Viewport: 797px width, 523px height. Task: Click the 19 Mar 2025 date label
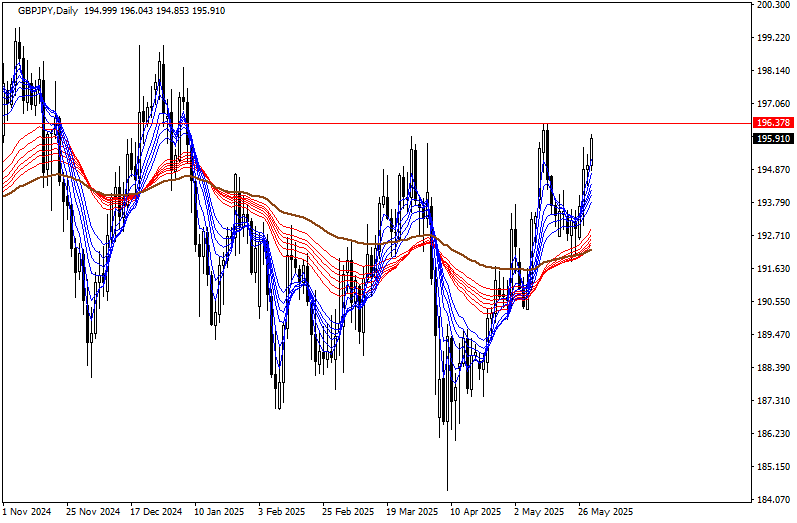pos(412,512)
